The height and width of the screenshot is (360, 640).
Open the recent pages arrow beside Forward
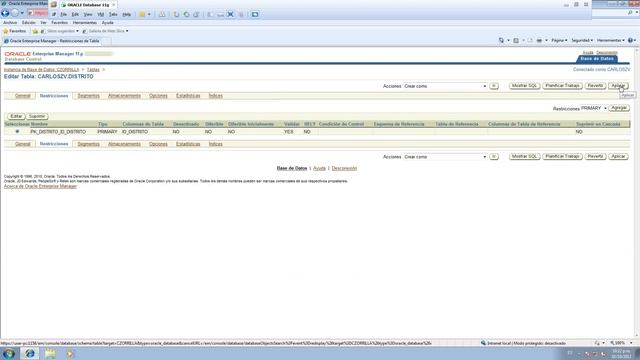22,13
